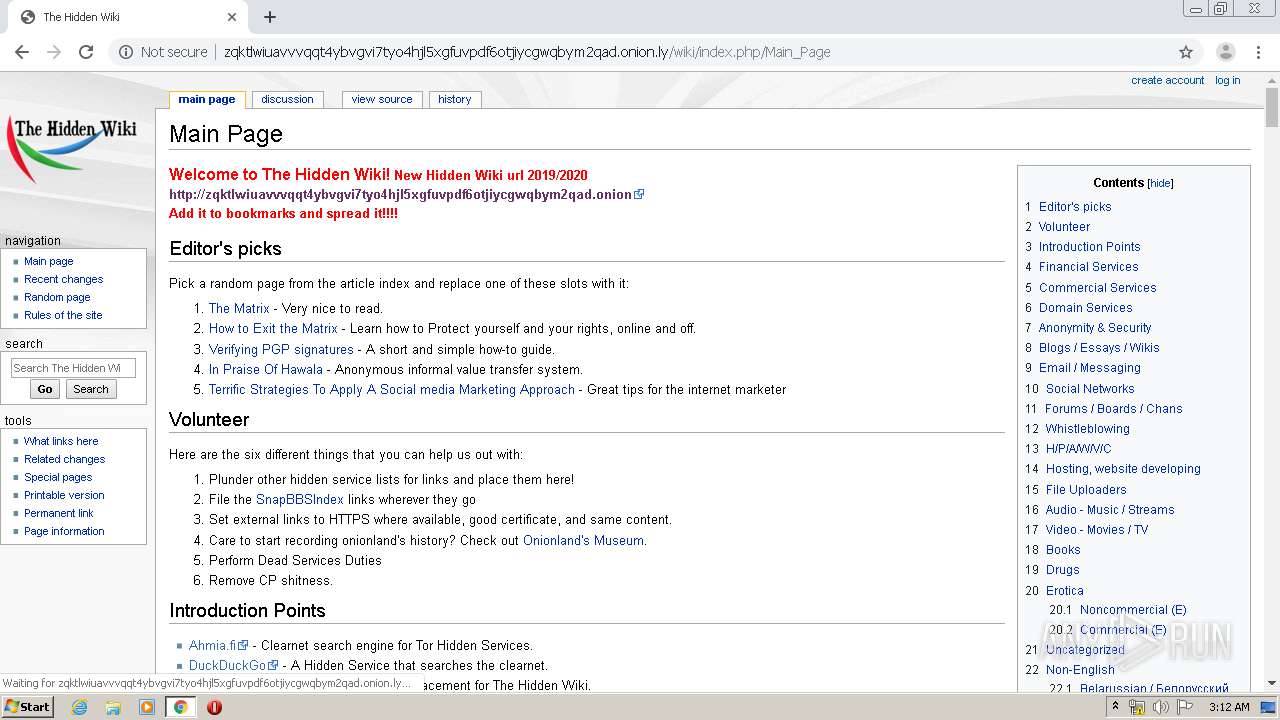
Task: Open the Windows Start menu
Action: tap(27, 707)
